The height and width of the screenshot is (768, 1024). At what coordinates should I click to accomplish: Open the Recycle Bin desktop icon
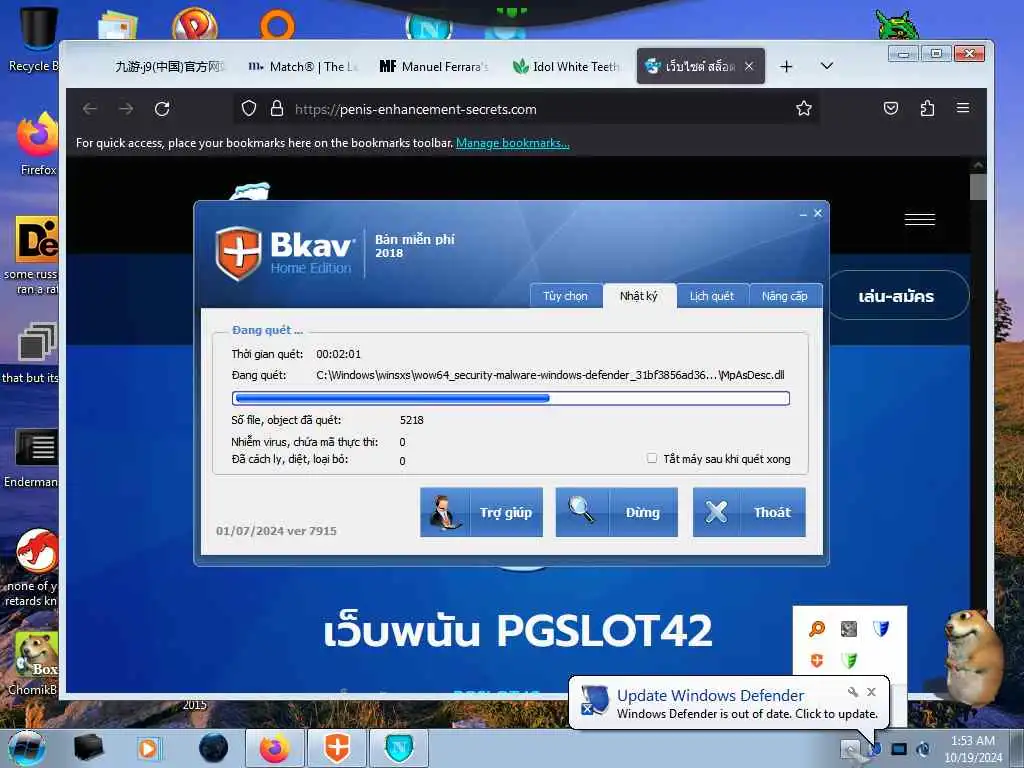pos(34,39)
